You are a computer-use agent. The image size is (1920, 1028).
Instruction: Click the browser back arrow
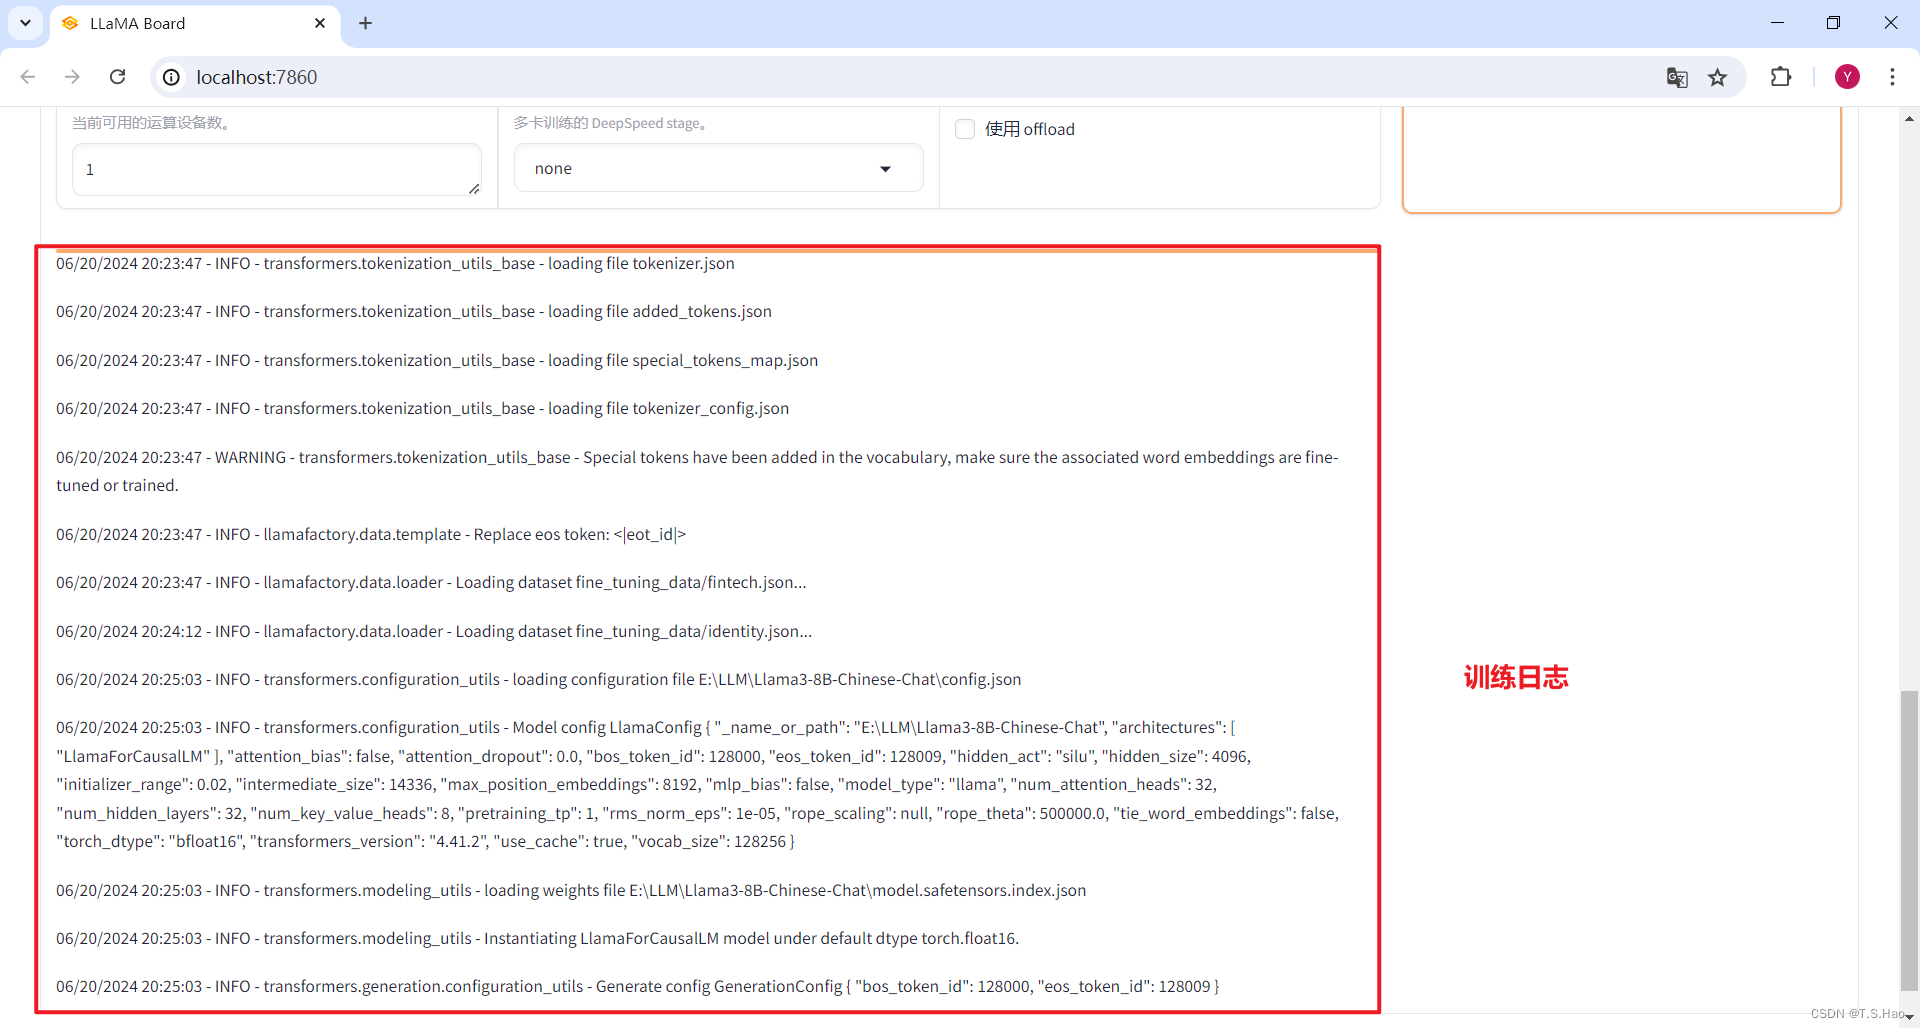[28, 77]
